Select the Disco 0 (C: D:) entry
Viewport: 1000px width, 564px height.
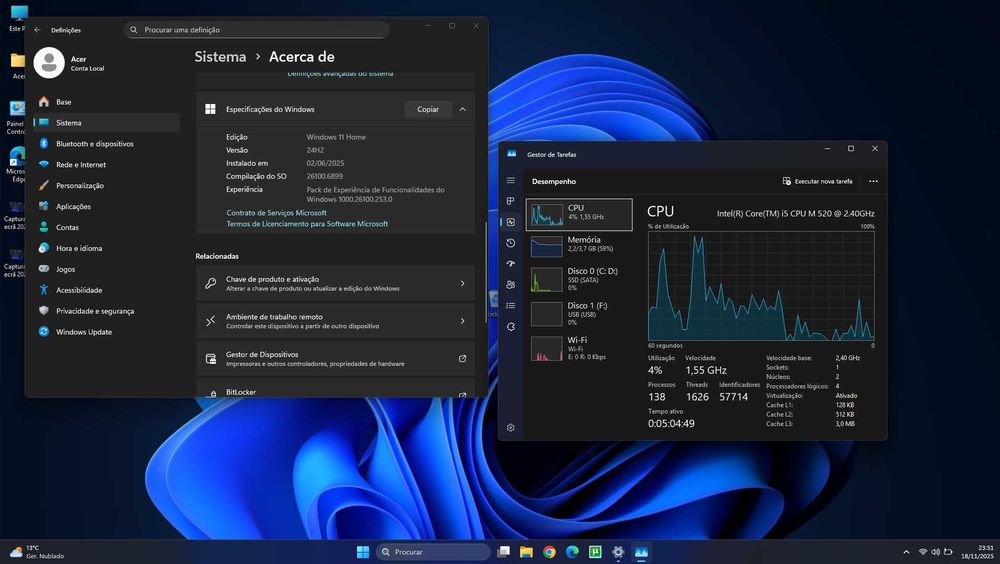579,279
